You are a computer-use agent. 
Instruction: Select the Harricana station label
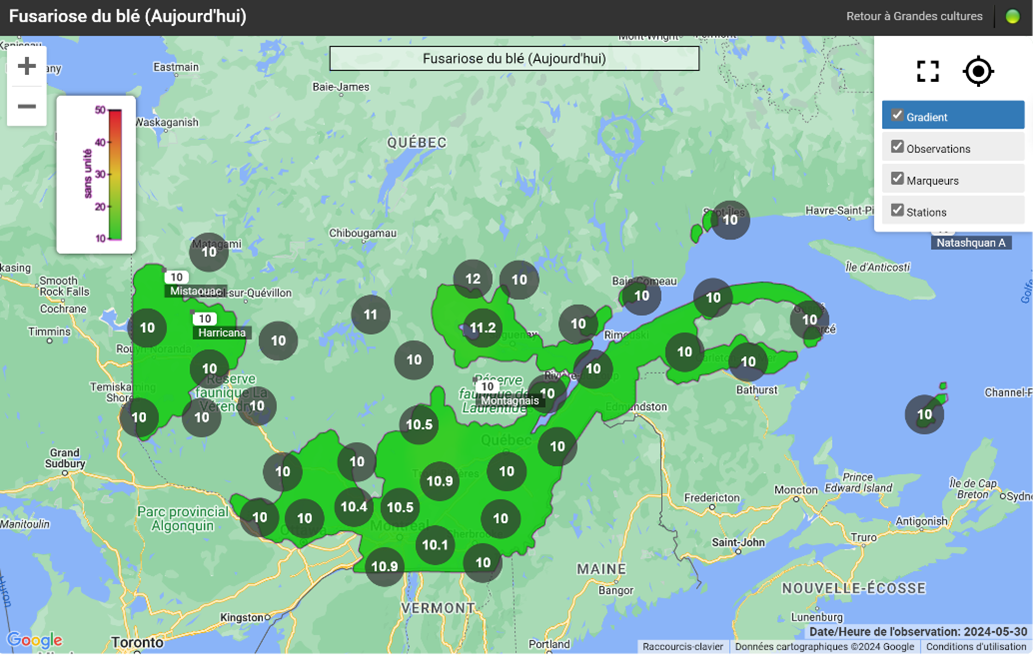(x=221, y=333)
